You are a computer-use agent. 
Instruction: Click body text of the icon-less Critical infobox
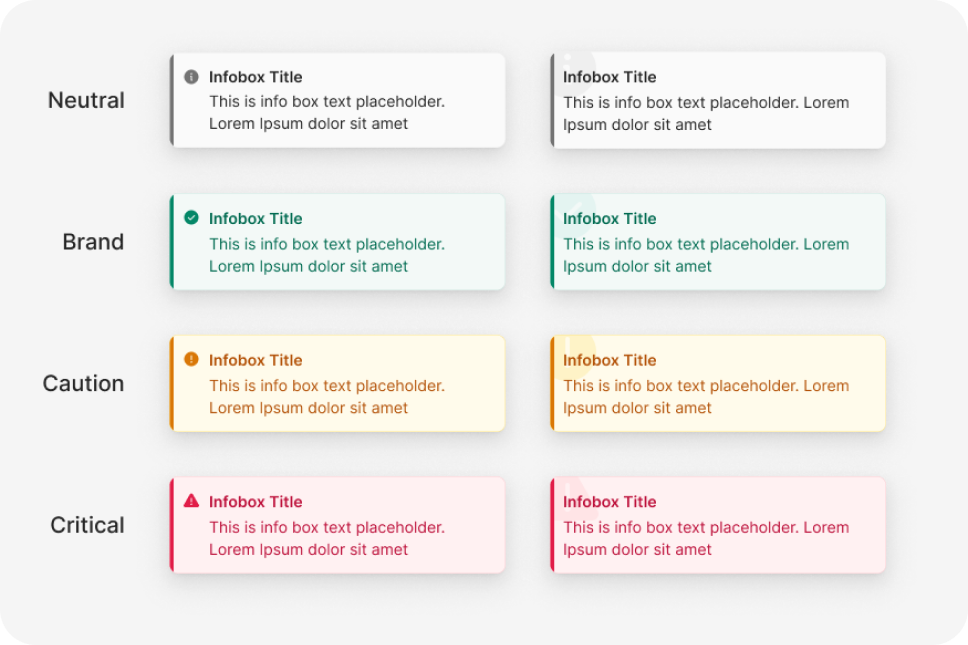tap(705, 538)
